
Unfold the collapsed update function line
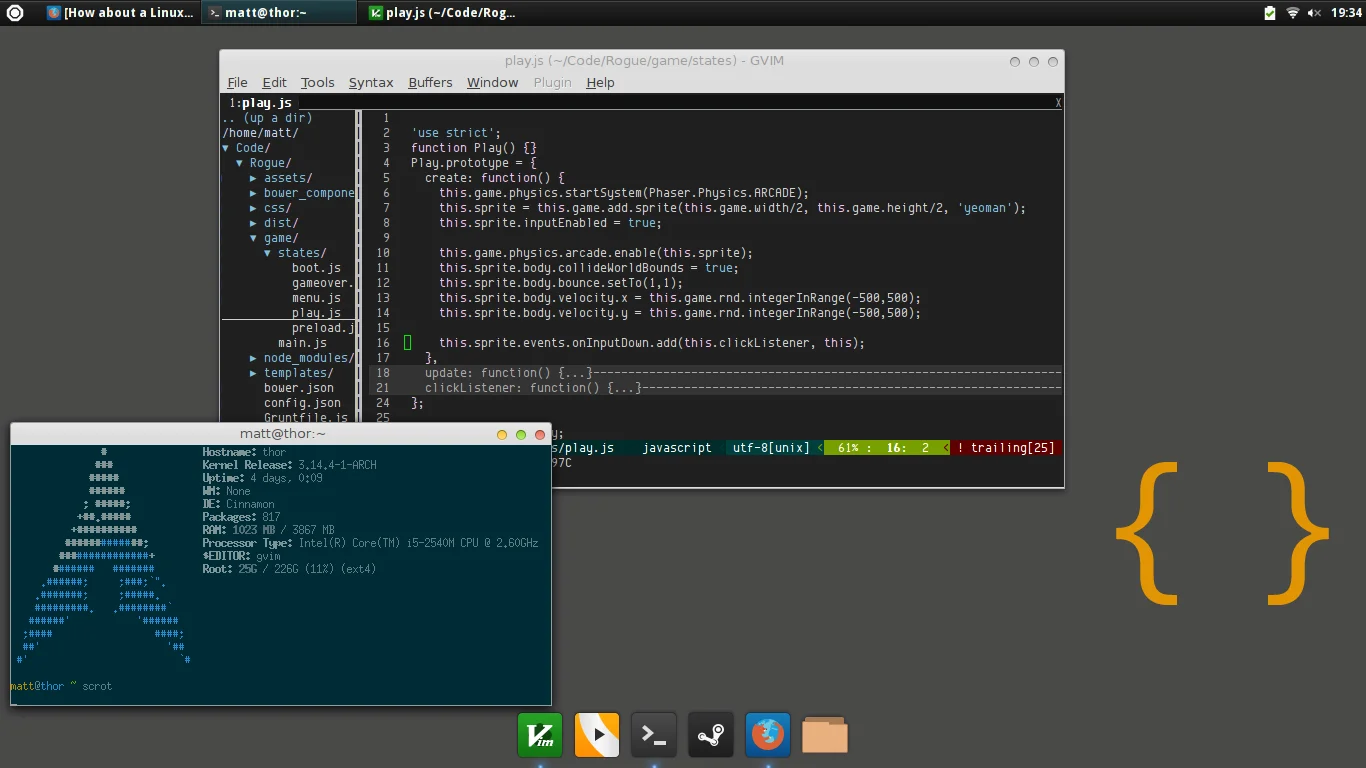(715, 373)
